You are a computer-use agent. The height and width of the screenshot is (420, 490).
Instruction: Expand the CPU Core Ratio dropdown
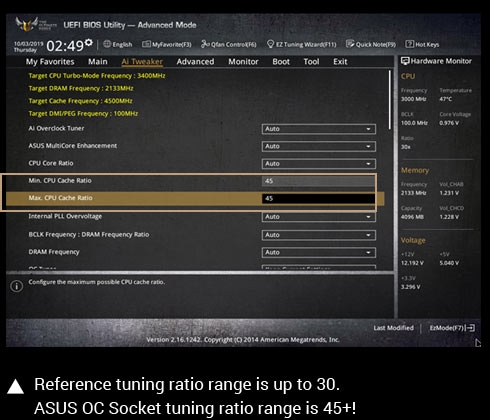(x=319, y=164)
